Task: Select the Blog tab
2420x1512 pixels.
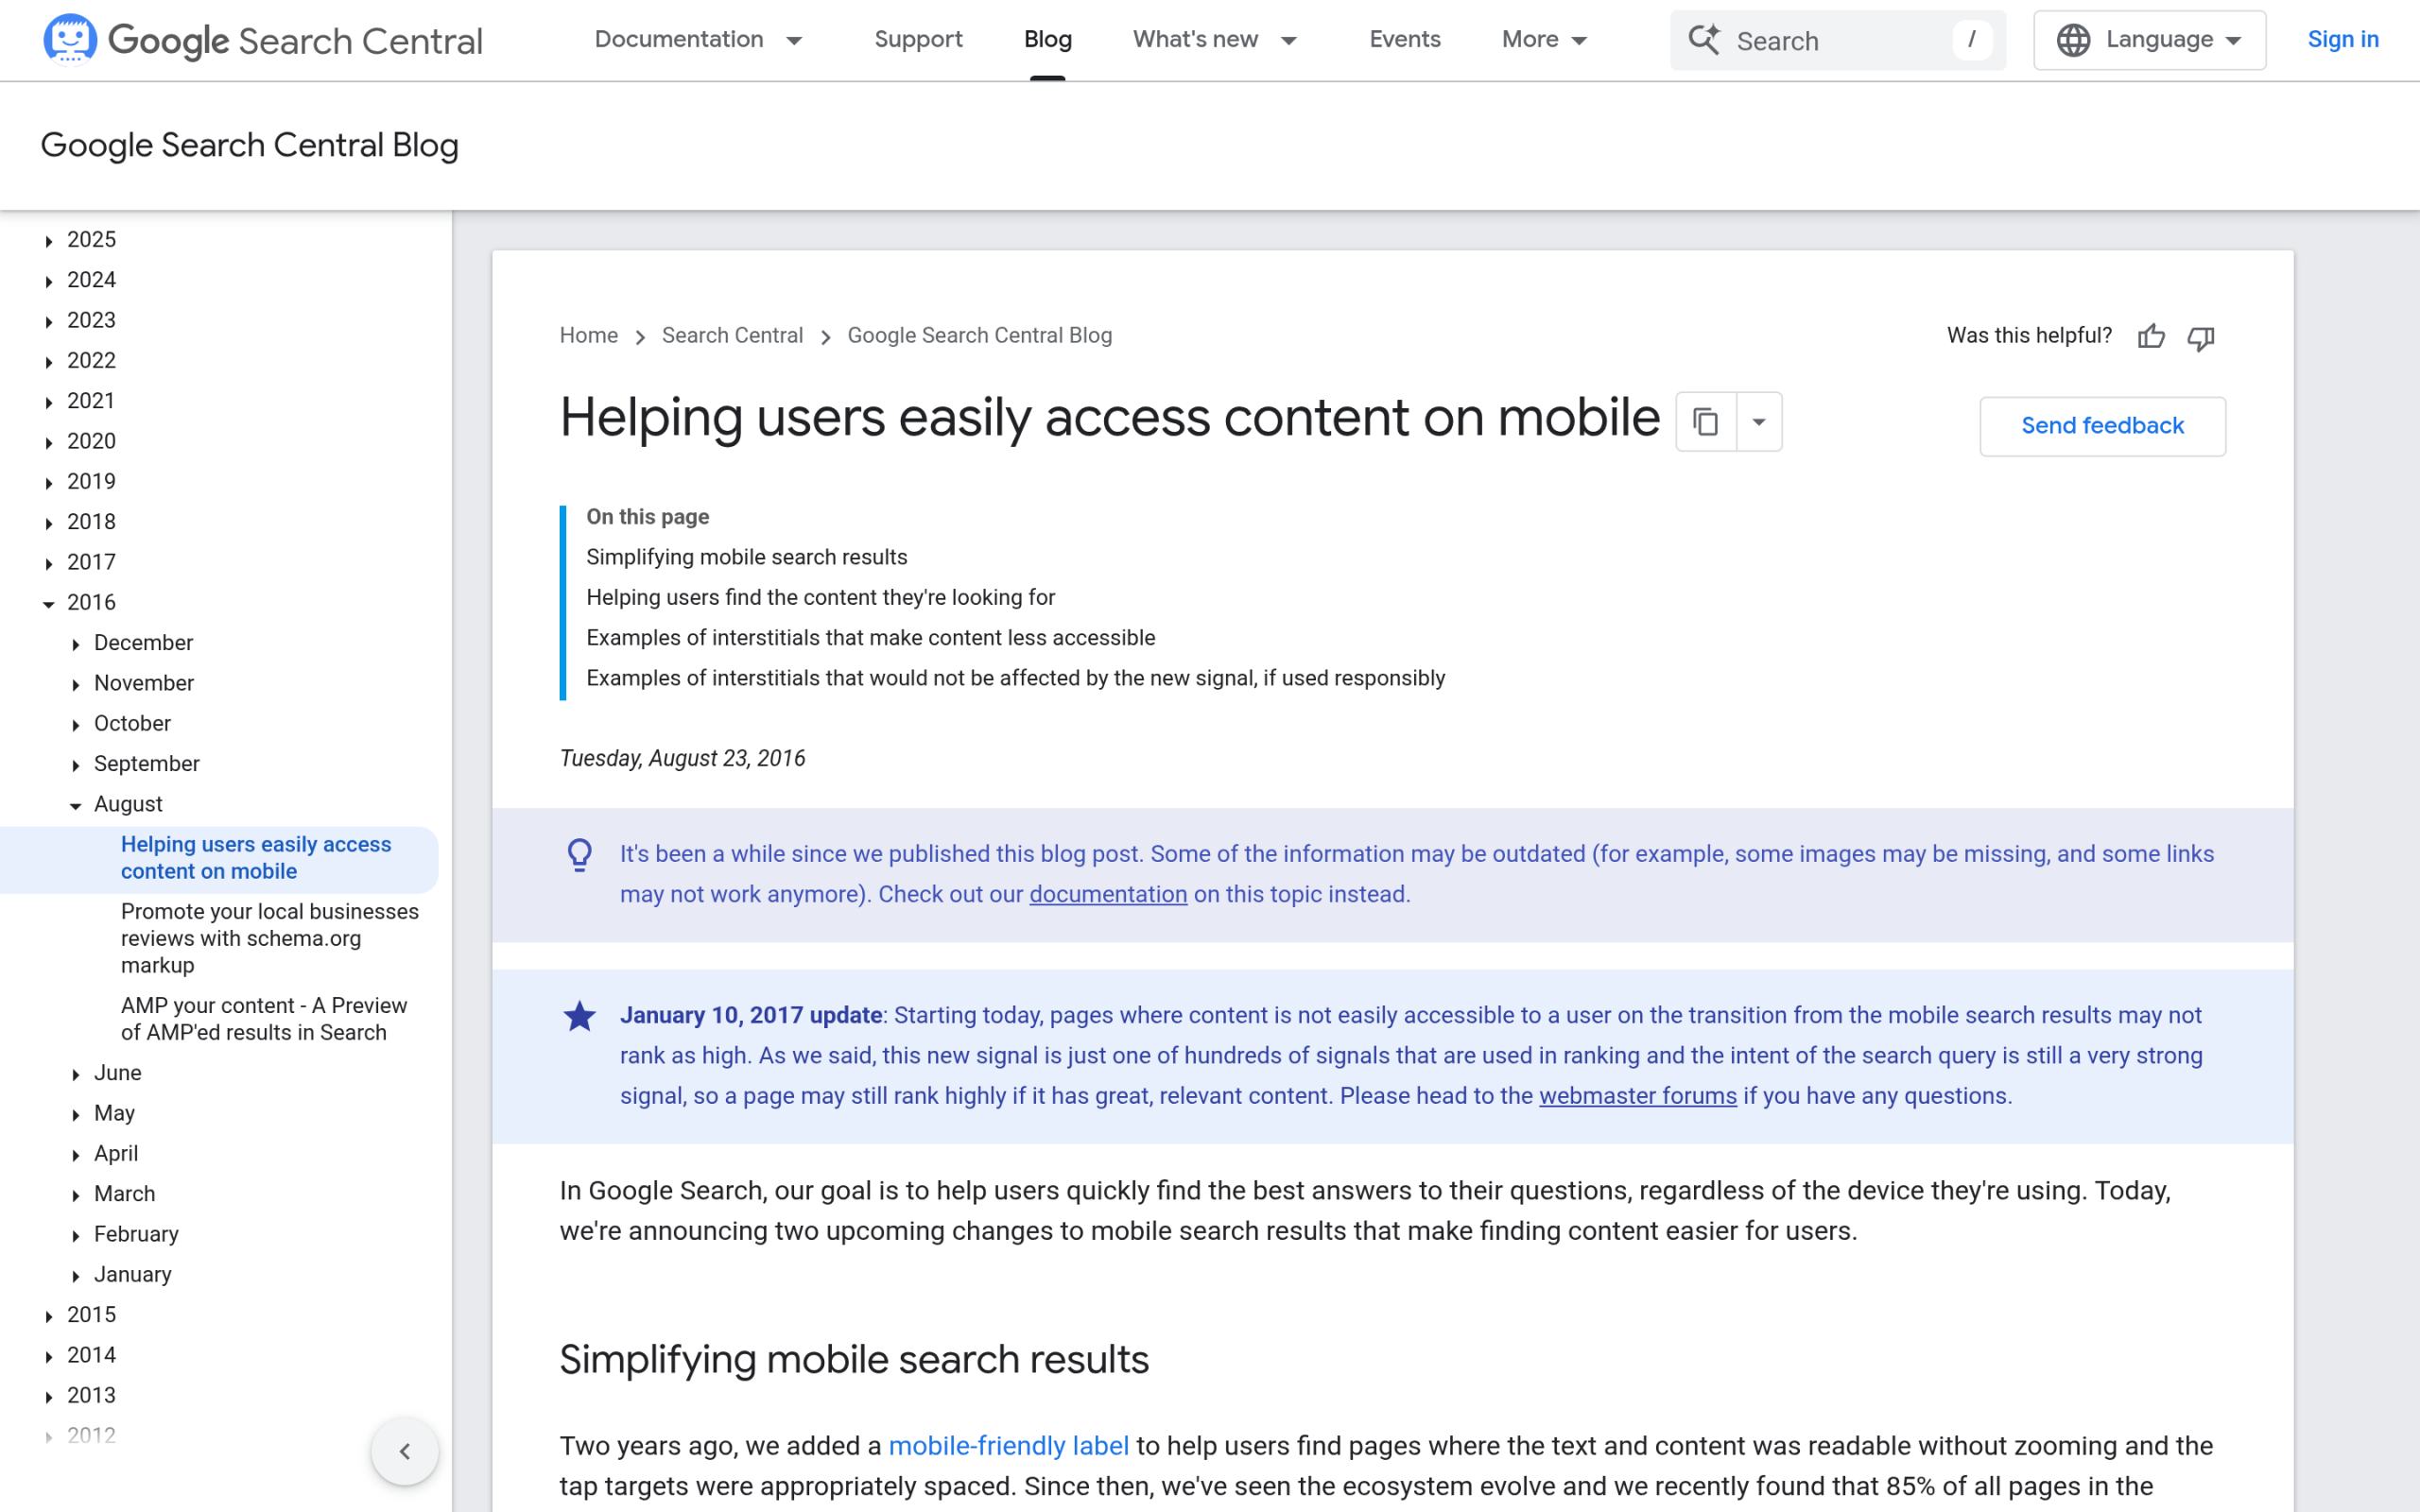Action: [1047, 40]
